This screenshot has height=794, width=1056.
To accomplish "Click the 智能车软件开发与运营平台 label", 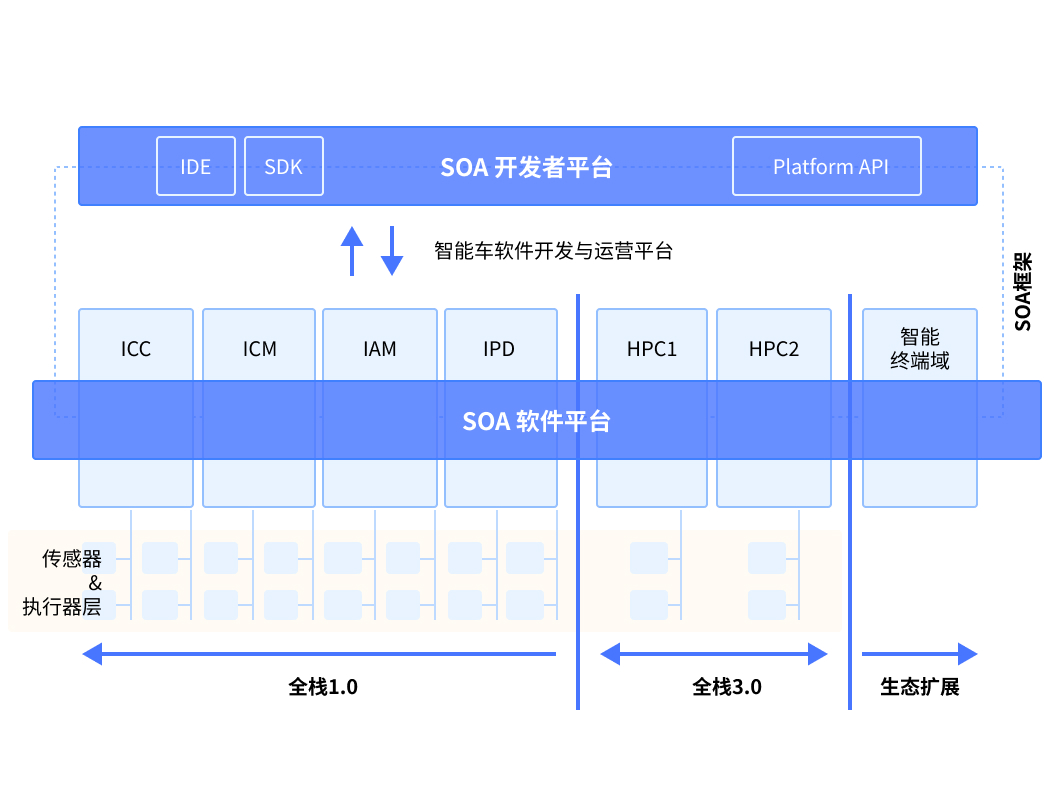I will pyautogui.click(x=554, y=251).
